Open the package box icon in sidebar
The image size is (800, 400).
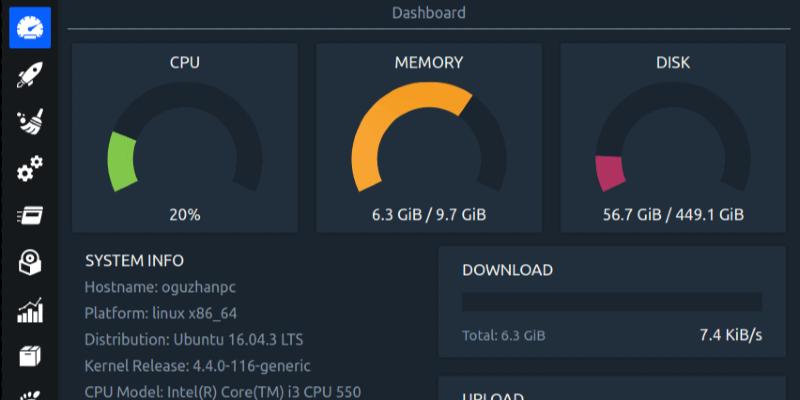(x=30, y=355)
